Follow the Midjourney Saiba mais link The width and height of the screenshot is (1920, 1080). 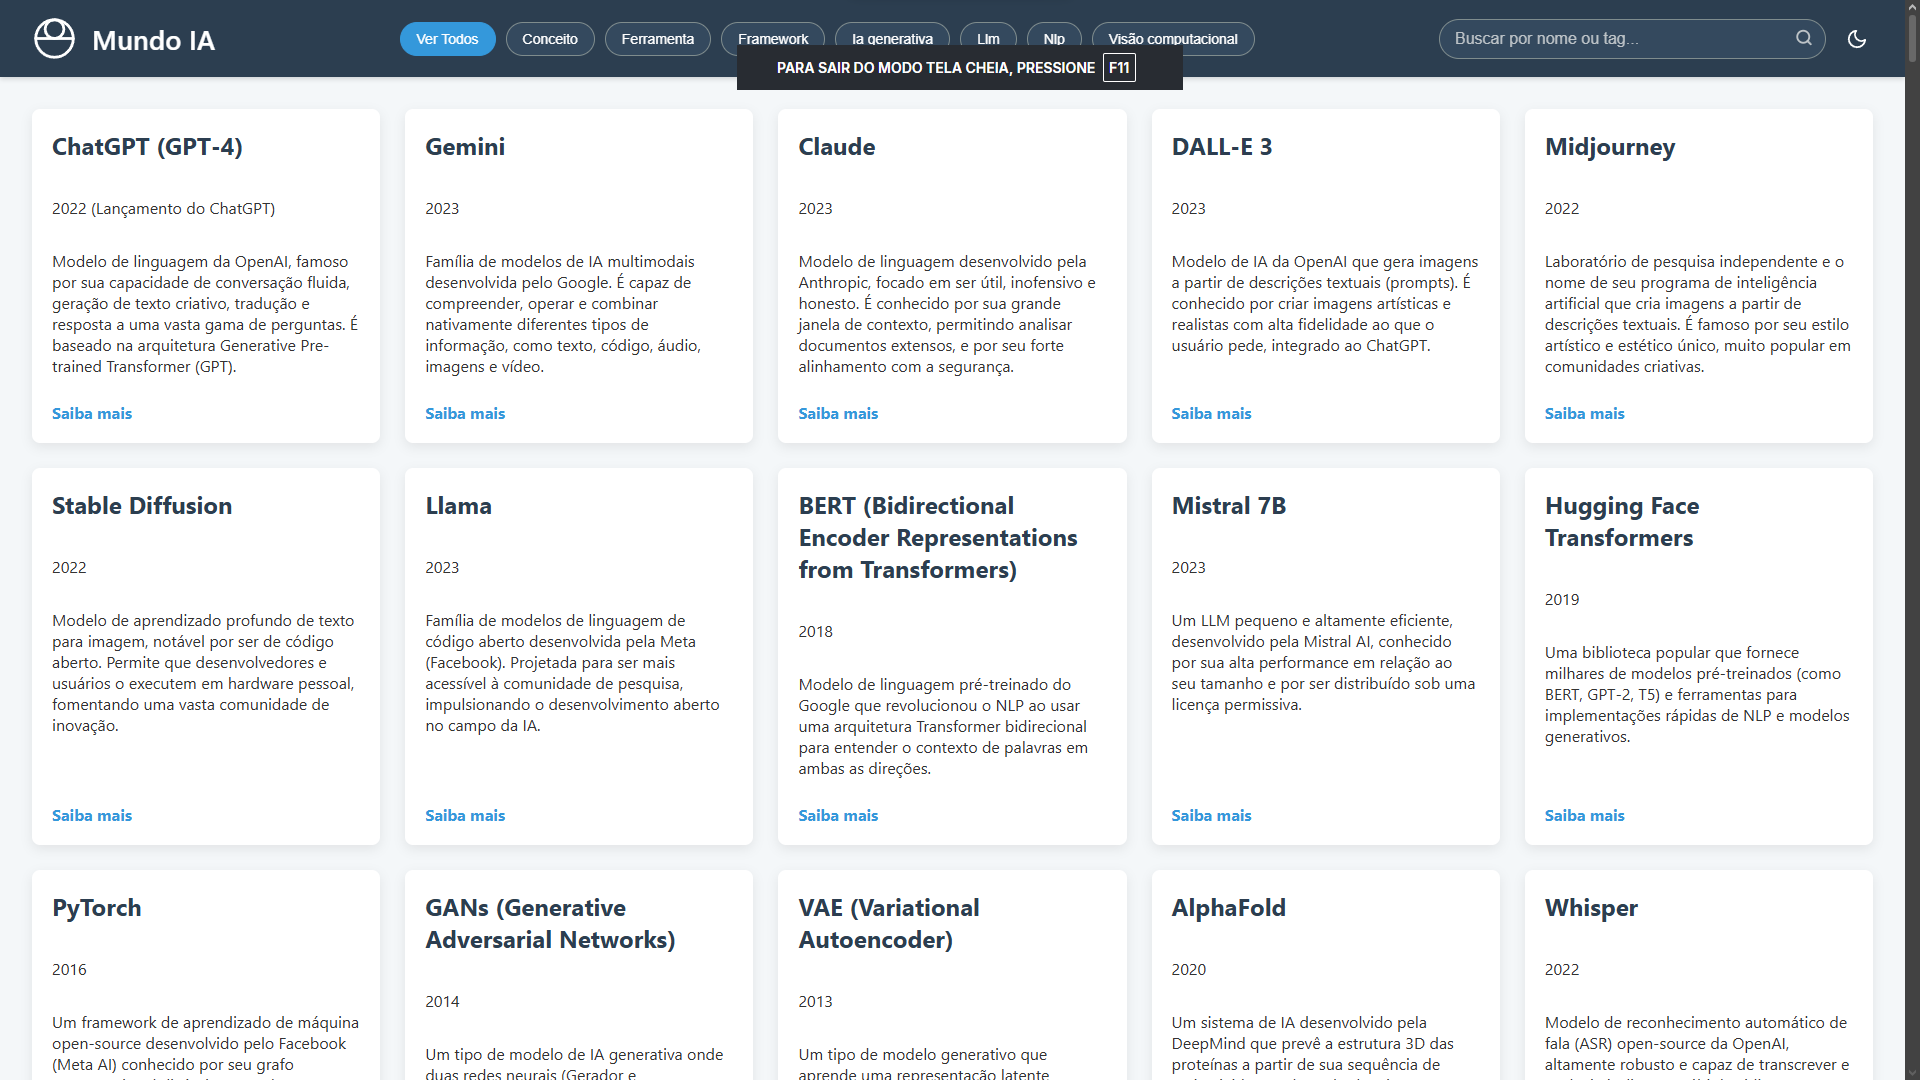[1584, 414]
